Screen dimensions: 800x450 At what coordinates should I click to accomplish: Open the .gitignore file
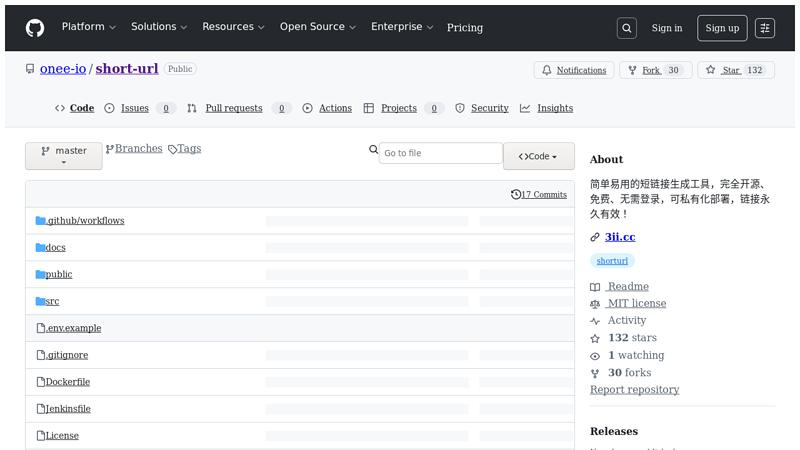(x=67, y=355)
